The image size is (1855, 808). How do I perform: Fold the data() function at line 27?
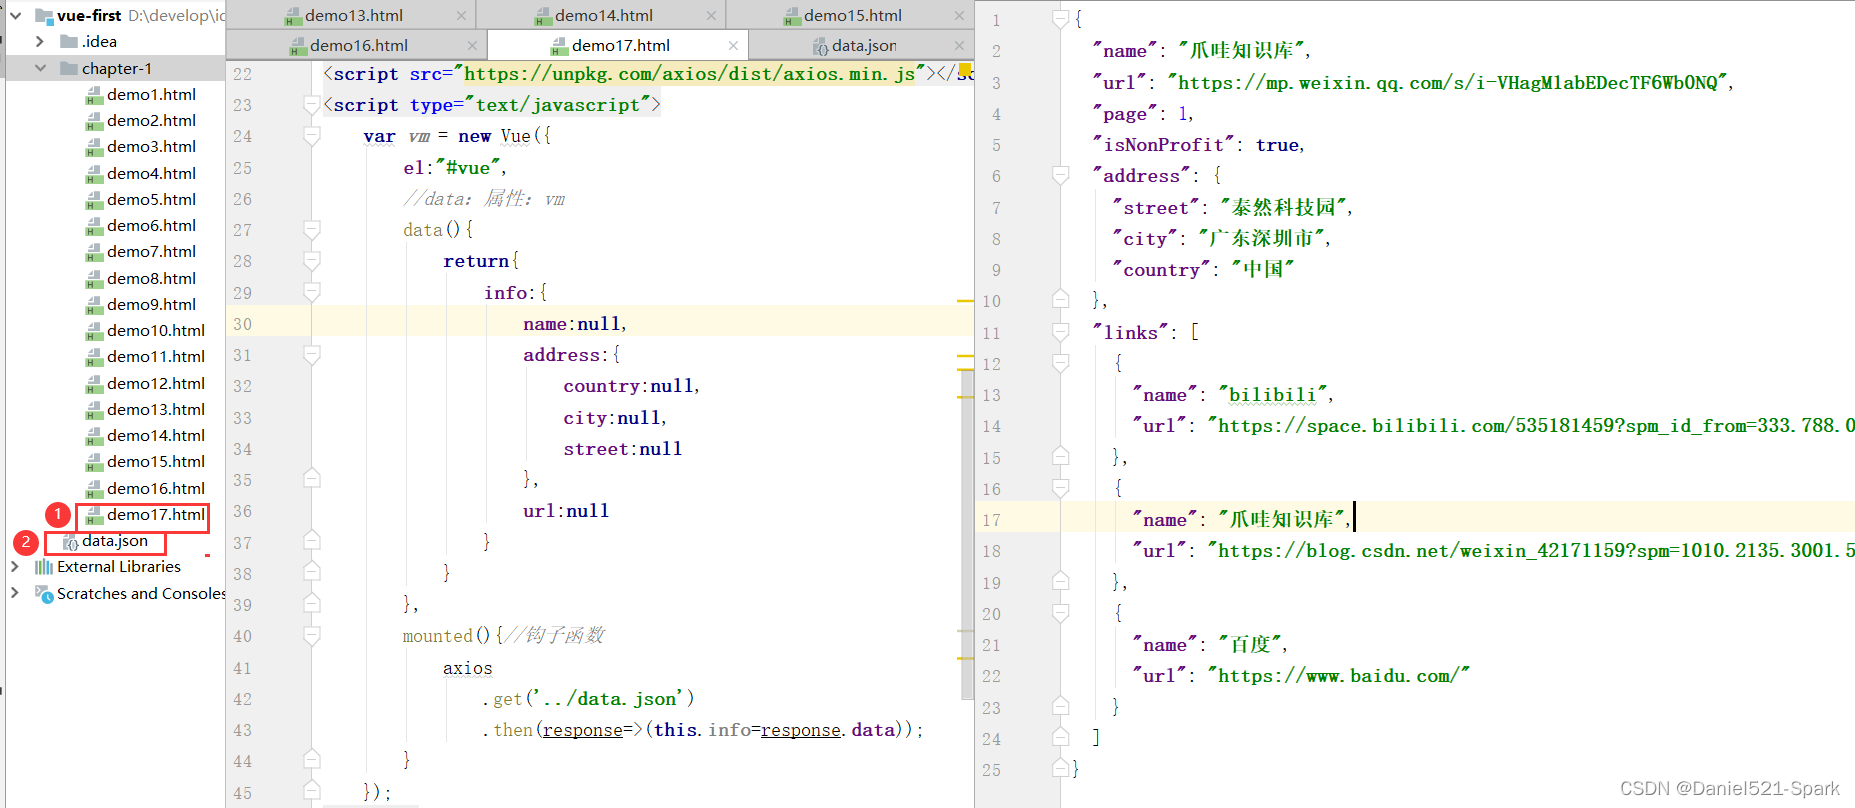pyautogui.click(x=312, y=230)
